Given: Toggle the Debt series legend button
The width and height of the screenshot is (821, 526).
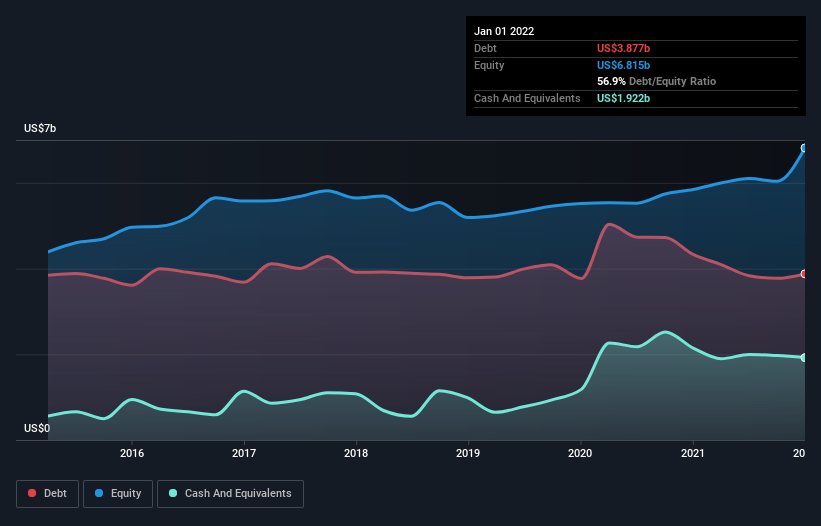Looking at the screenshot, I should (47, 494).
